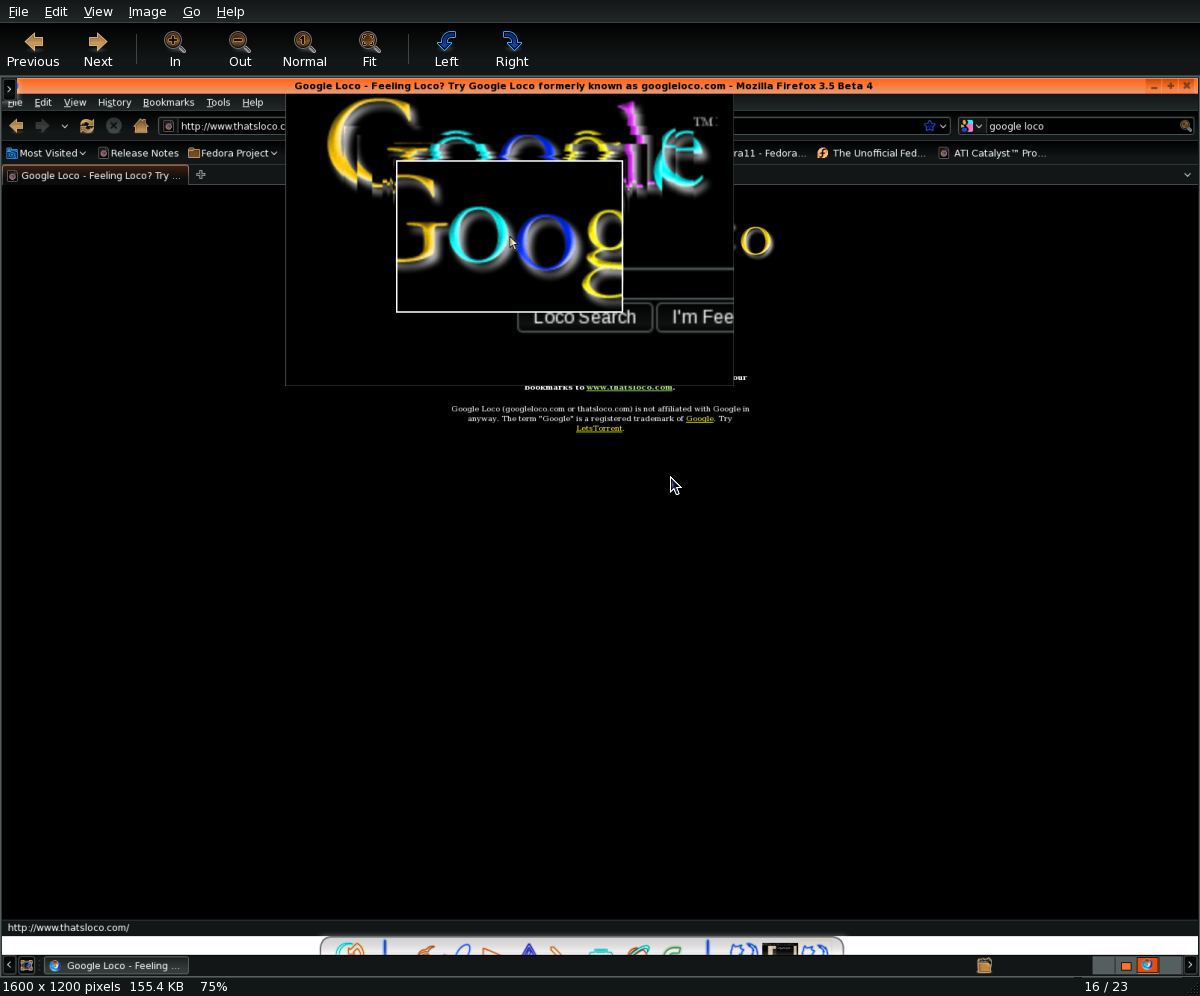Viewport: 1200px width, 996px height.
Task: Click the right panel hide arrow
Action: click(x=1191, y=966)
